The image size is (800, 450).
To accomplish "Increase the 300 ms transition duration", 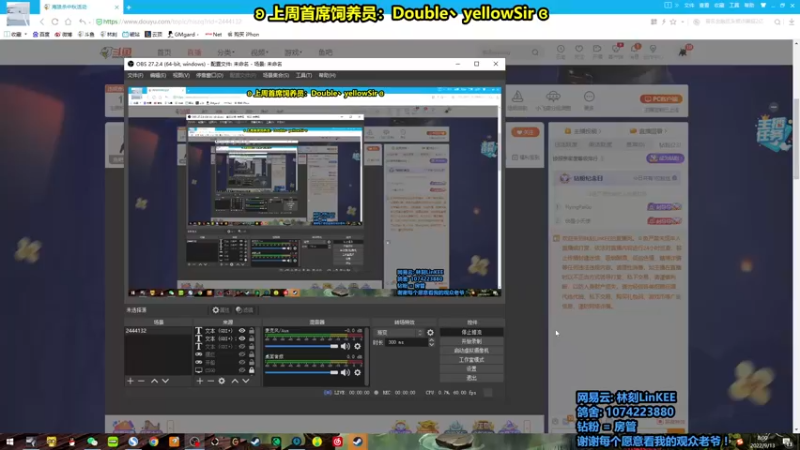I will point(431,340).
